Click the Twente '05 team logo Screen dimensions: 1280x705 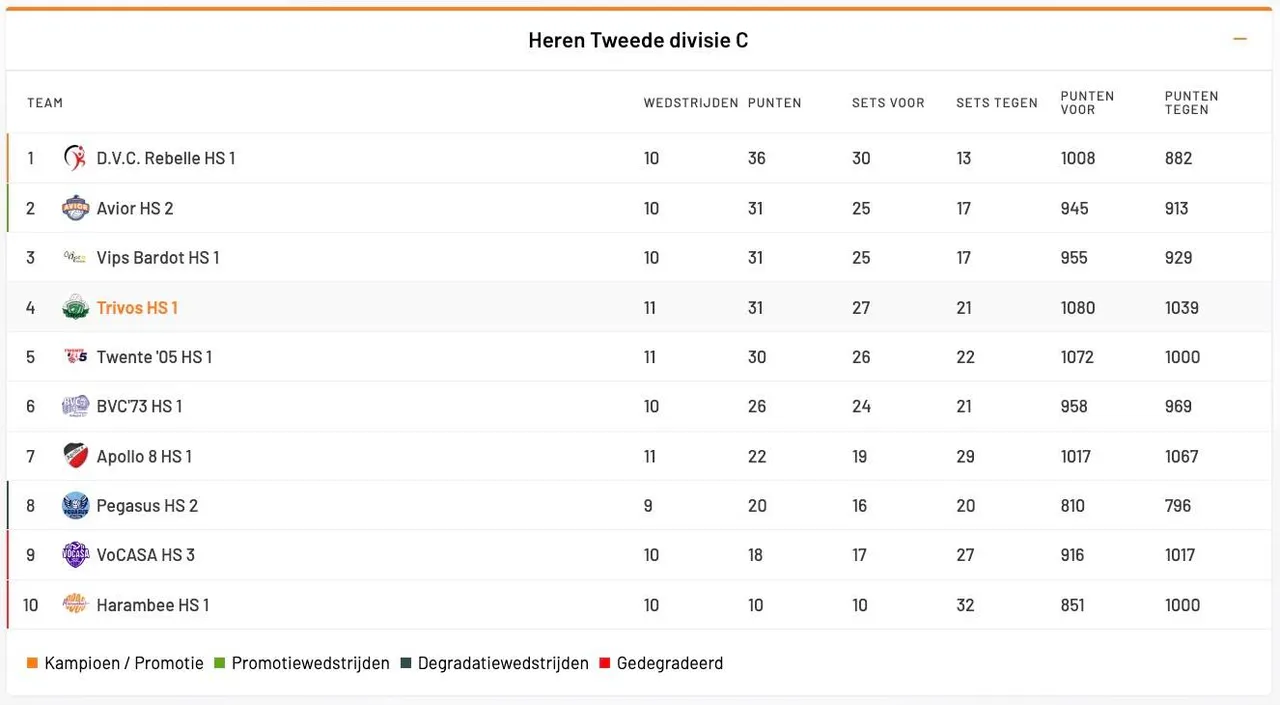point(75,357)
